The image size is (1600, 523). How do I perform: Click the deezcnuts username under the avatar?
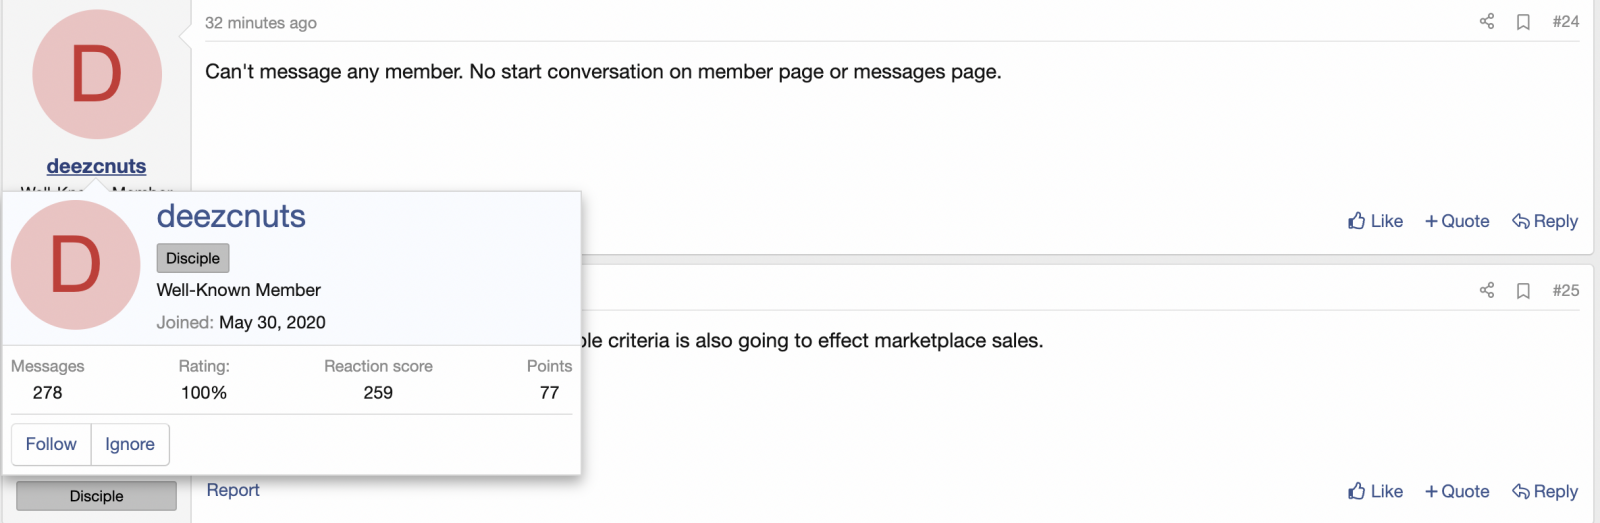pyautogui.click(x=96, y=166)
